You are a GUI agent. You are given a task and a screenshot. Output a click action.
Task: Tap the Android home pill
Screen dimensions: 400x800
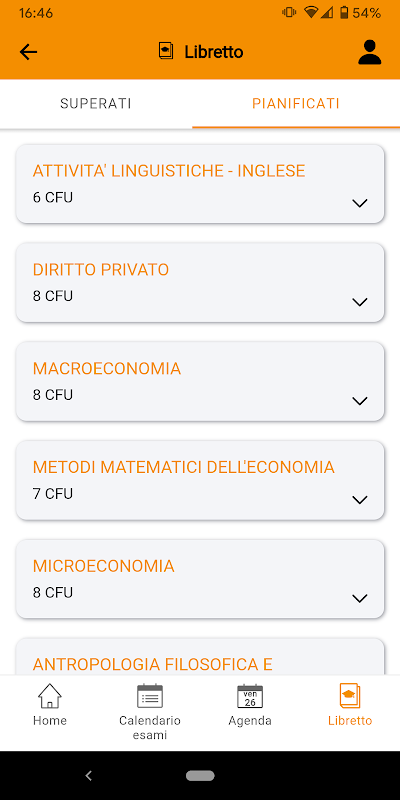coord(200,776)
